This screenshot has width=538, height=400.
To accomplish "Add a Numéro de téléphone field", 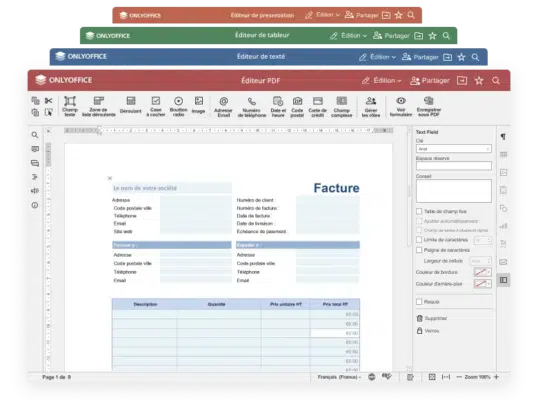I will 252,106.
